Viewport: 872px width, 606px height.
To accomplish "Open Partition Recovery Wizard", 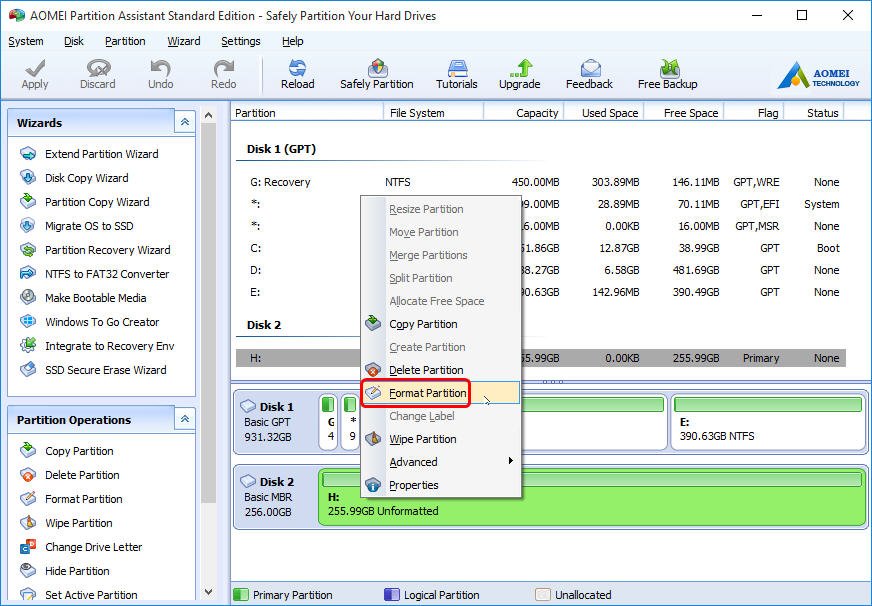I will click(x=95, y=250).
